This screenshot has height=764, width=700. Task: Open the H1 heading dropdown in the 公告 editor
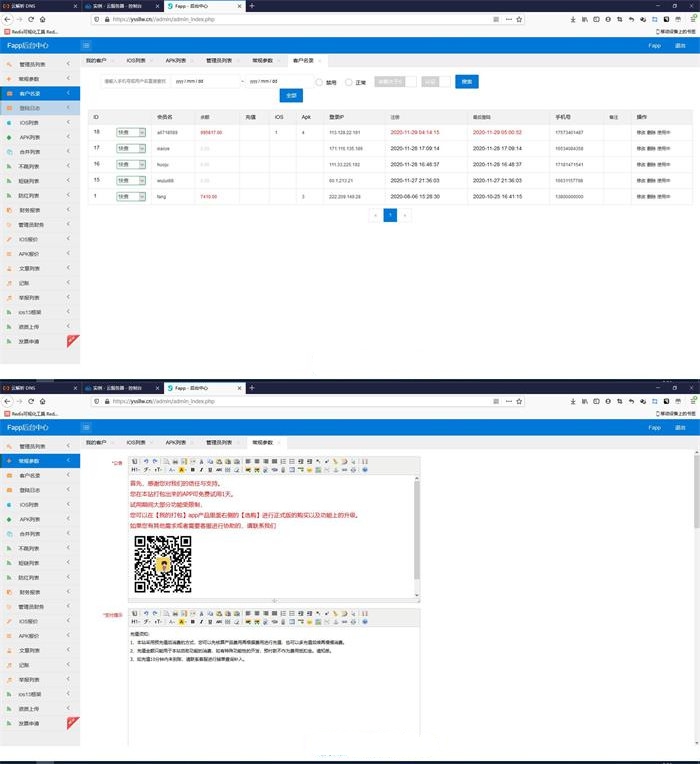click(x=135, y=470)
